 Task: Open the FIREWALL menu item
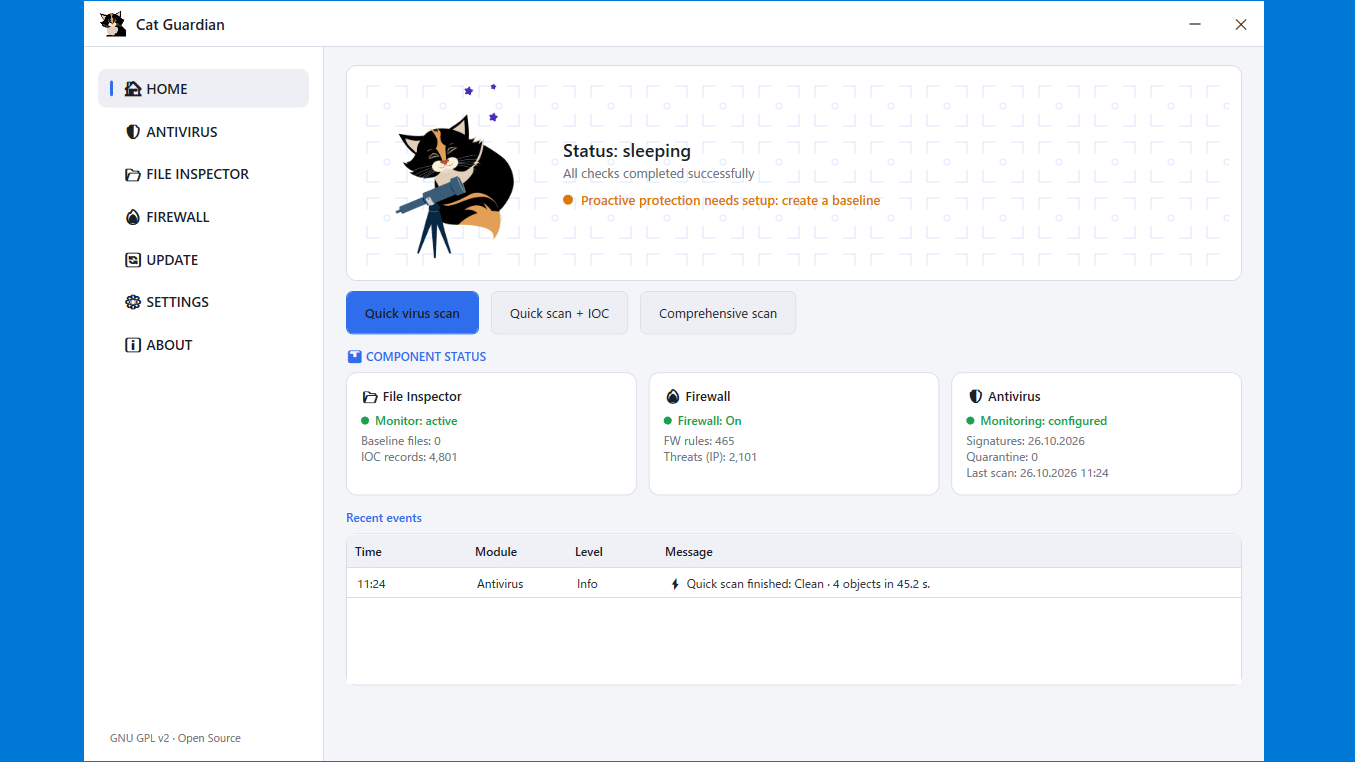coord(204,217)
